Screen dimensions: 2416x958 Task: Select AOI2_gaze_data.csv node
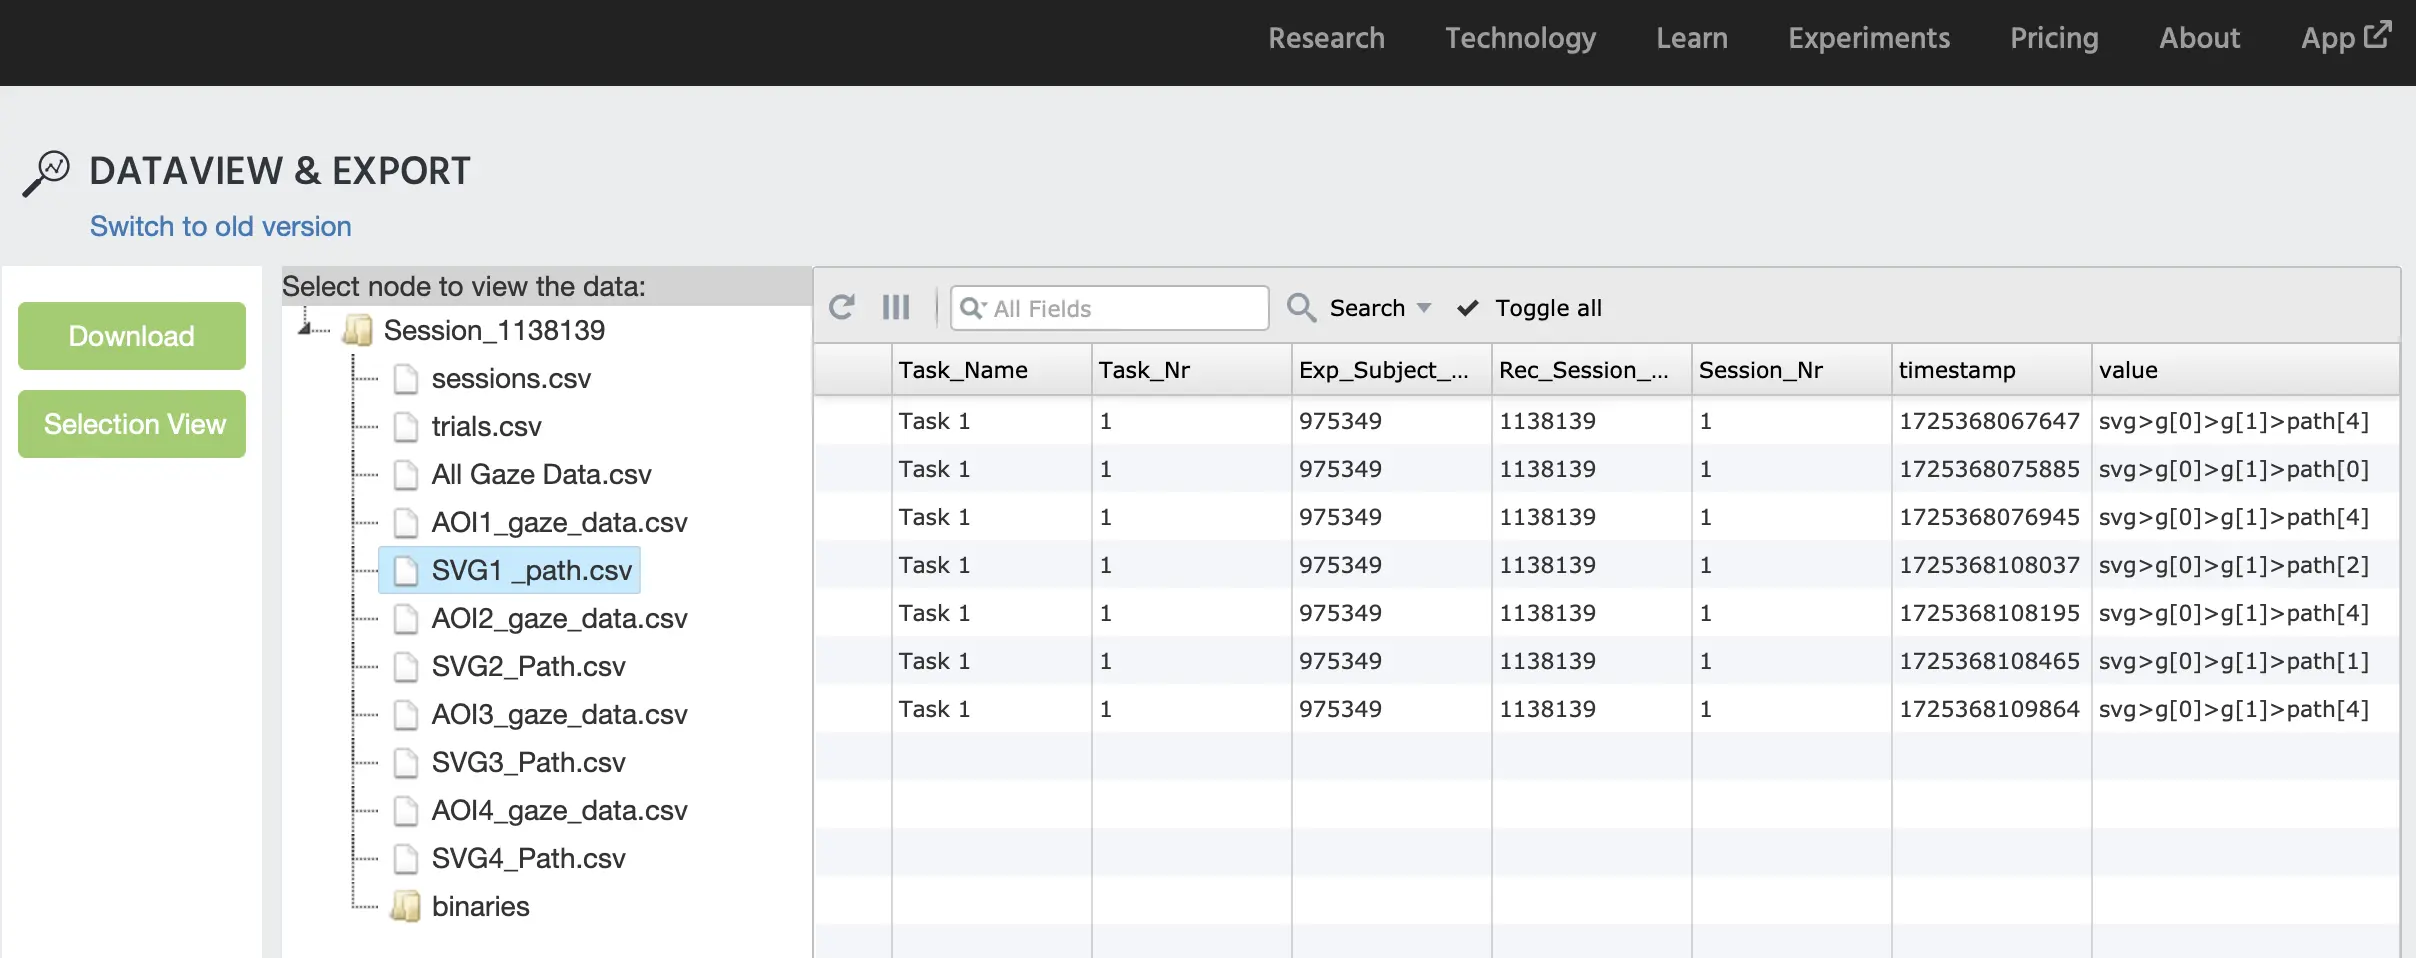(x=559, y=619)
